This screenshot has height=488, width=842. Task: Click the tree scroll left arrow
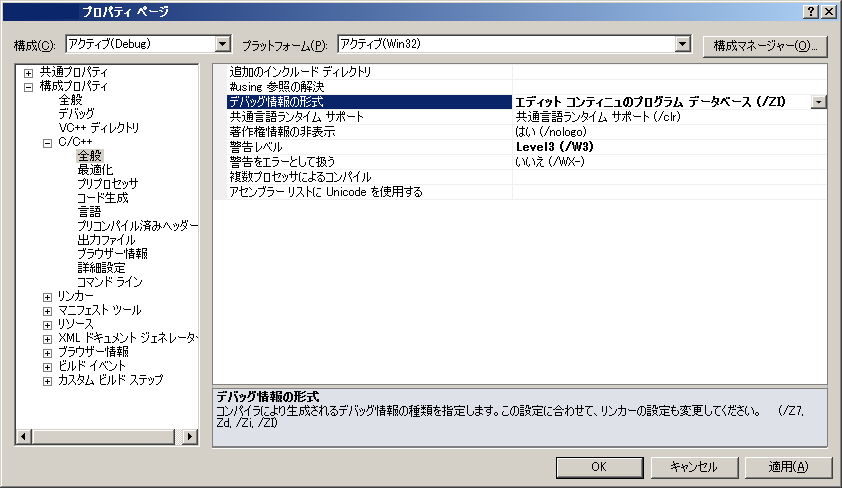click(x=23, y=436)
